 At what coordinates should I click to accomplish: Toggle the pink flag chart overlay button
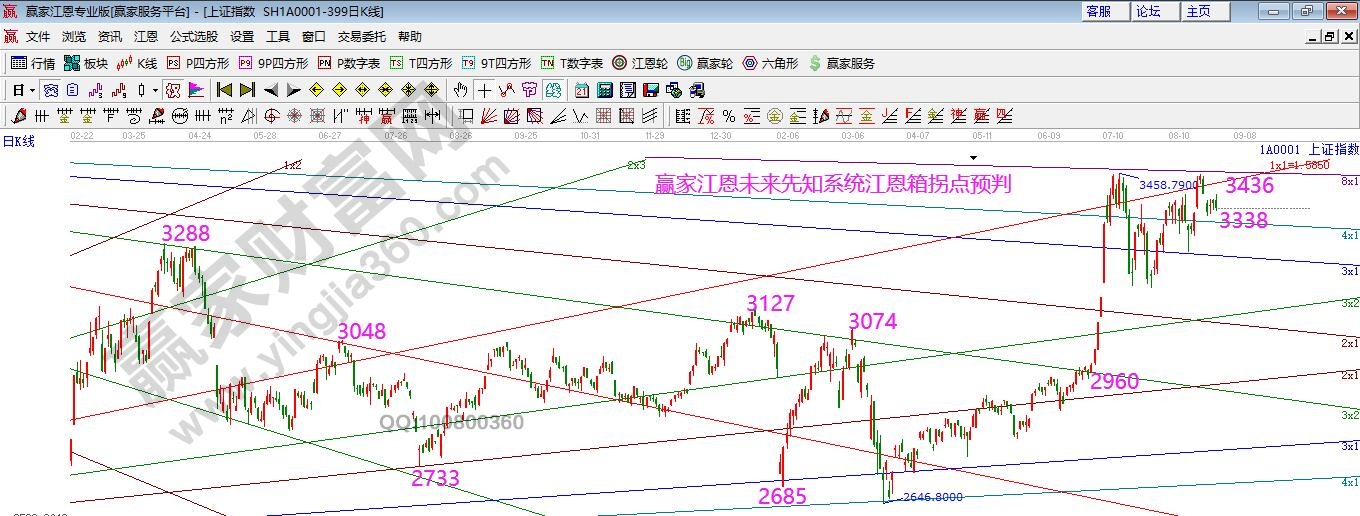coord(196,90)
